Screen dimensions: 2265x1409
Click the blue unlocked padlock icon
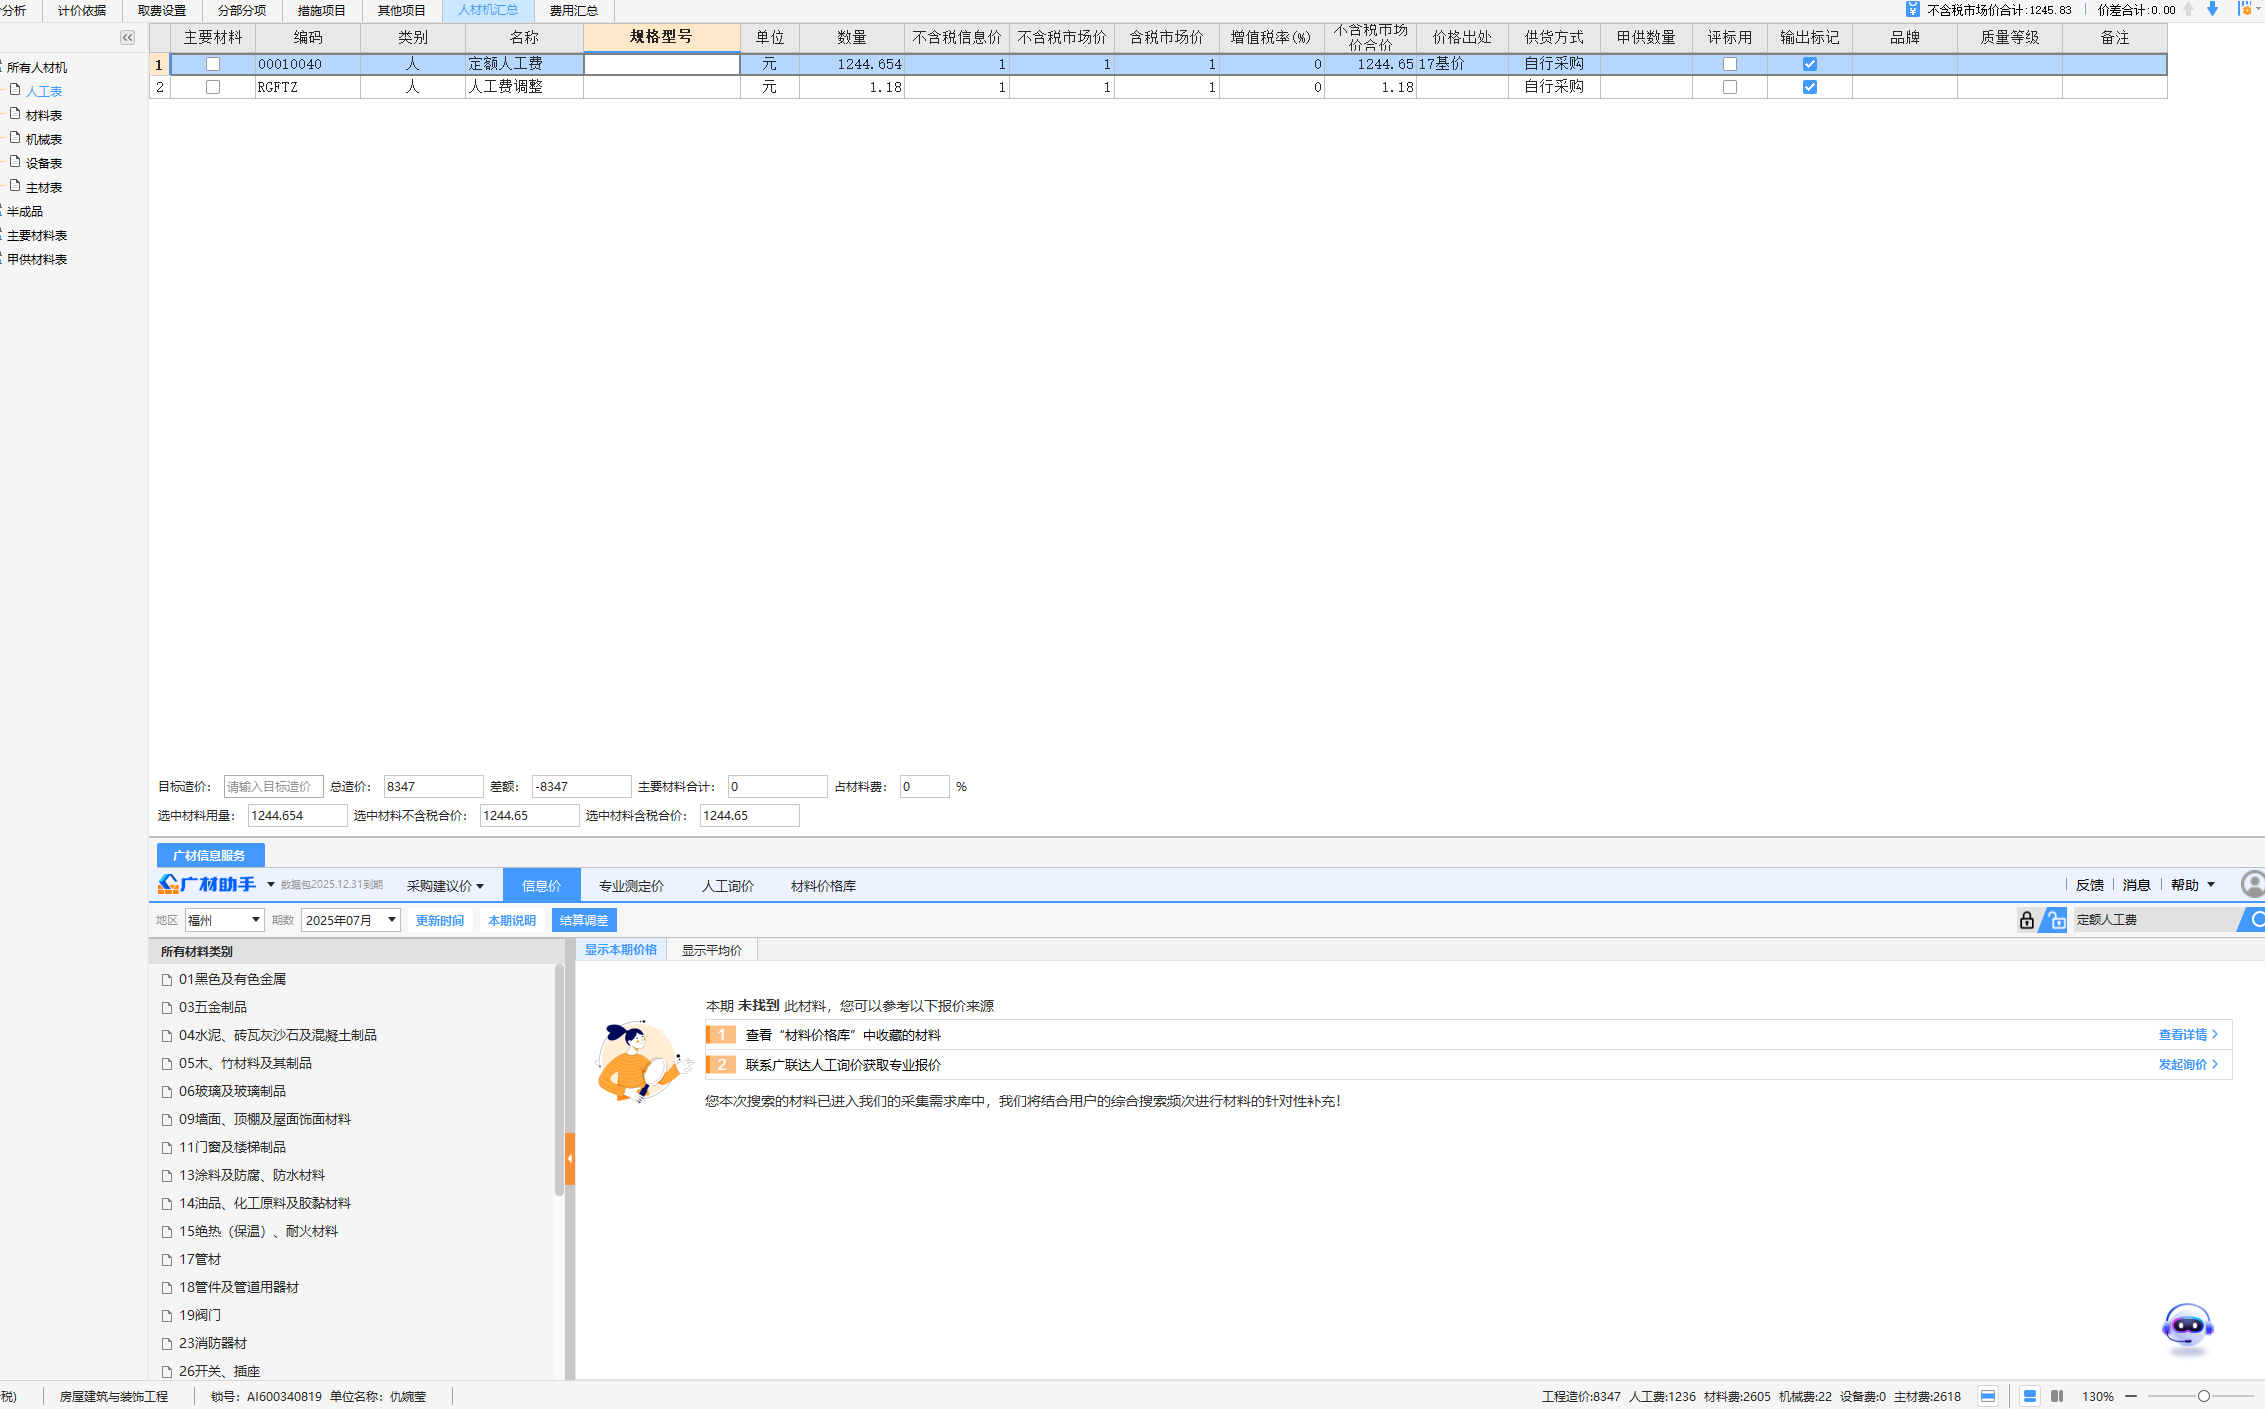coord(2055,920)
